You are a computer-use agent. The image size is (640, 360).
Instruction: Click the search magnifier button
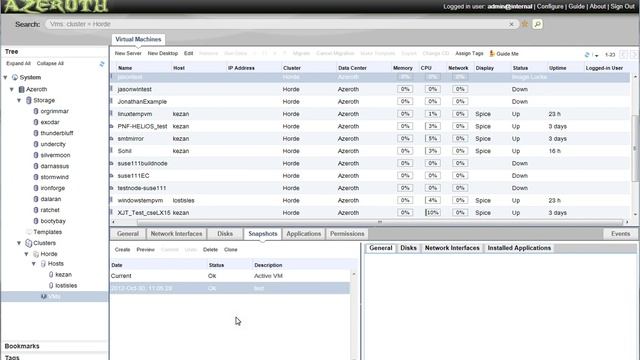(x=538, y=24)
